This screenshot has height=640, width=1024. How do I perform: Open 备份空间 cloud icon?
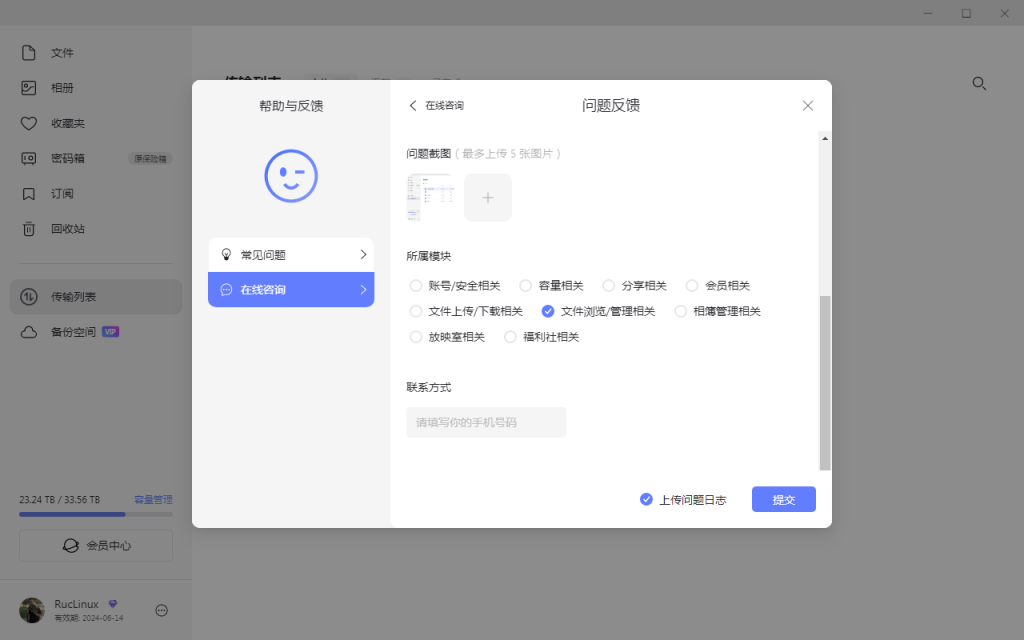pyautogui.click(x=29, y=332)
